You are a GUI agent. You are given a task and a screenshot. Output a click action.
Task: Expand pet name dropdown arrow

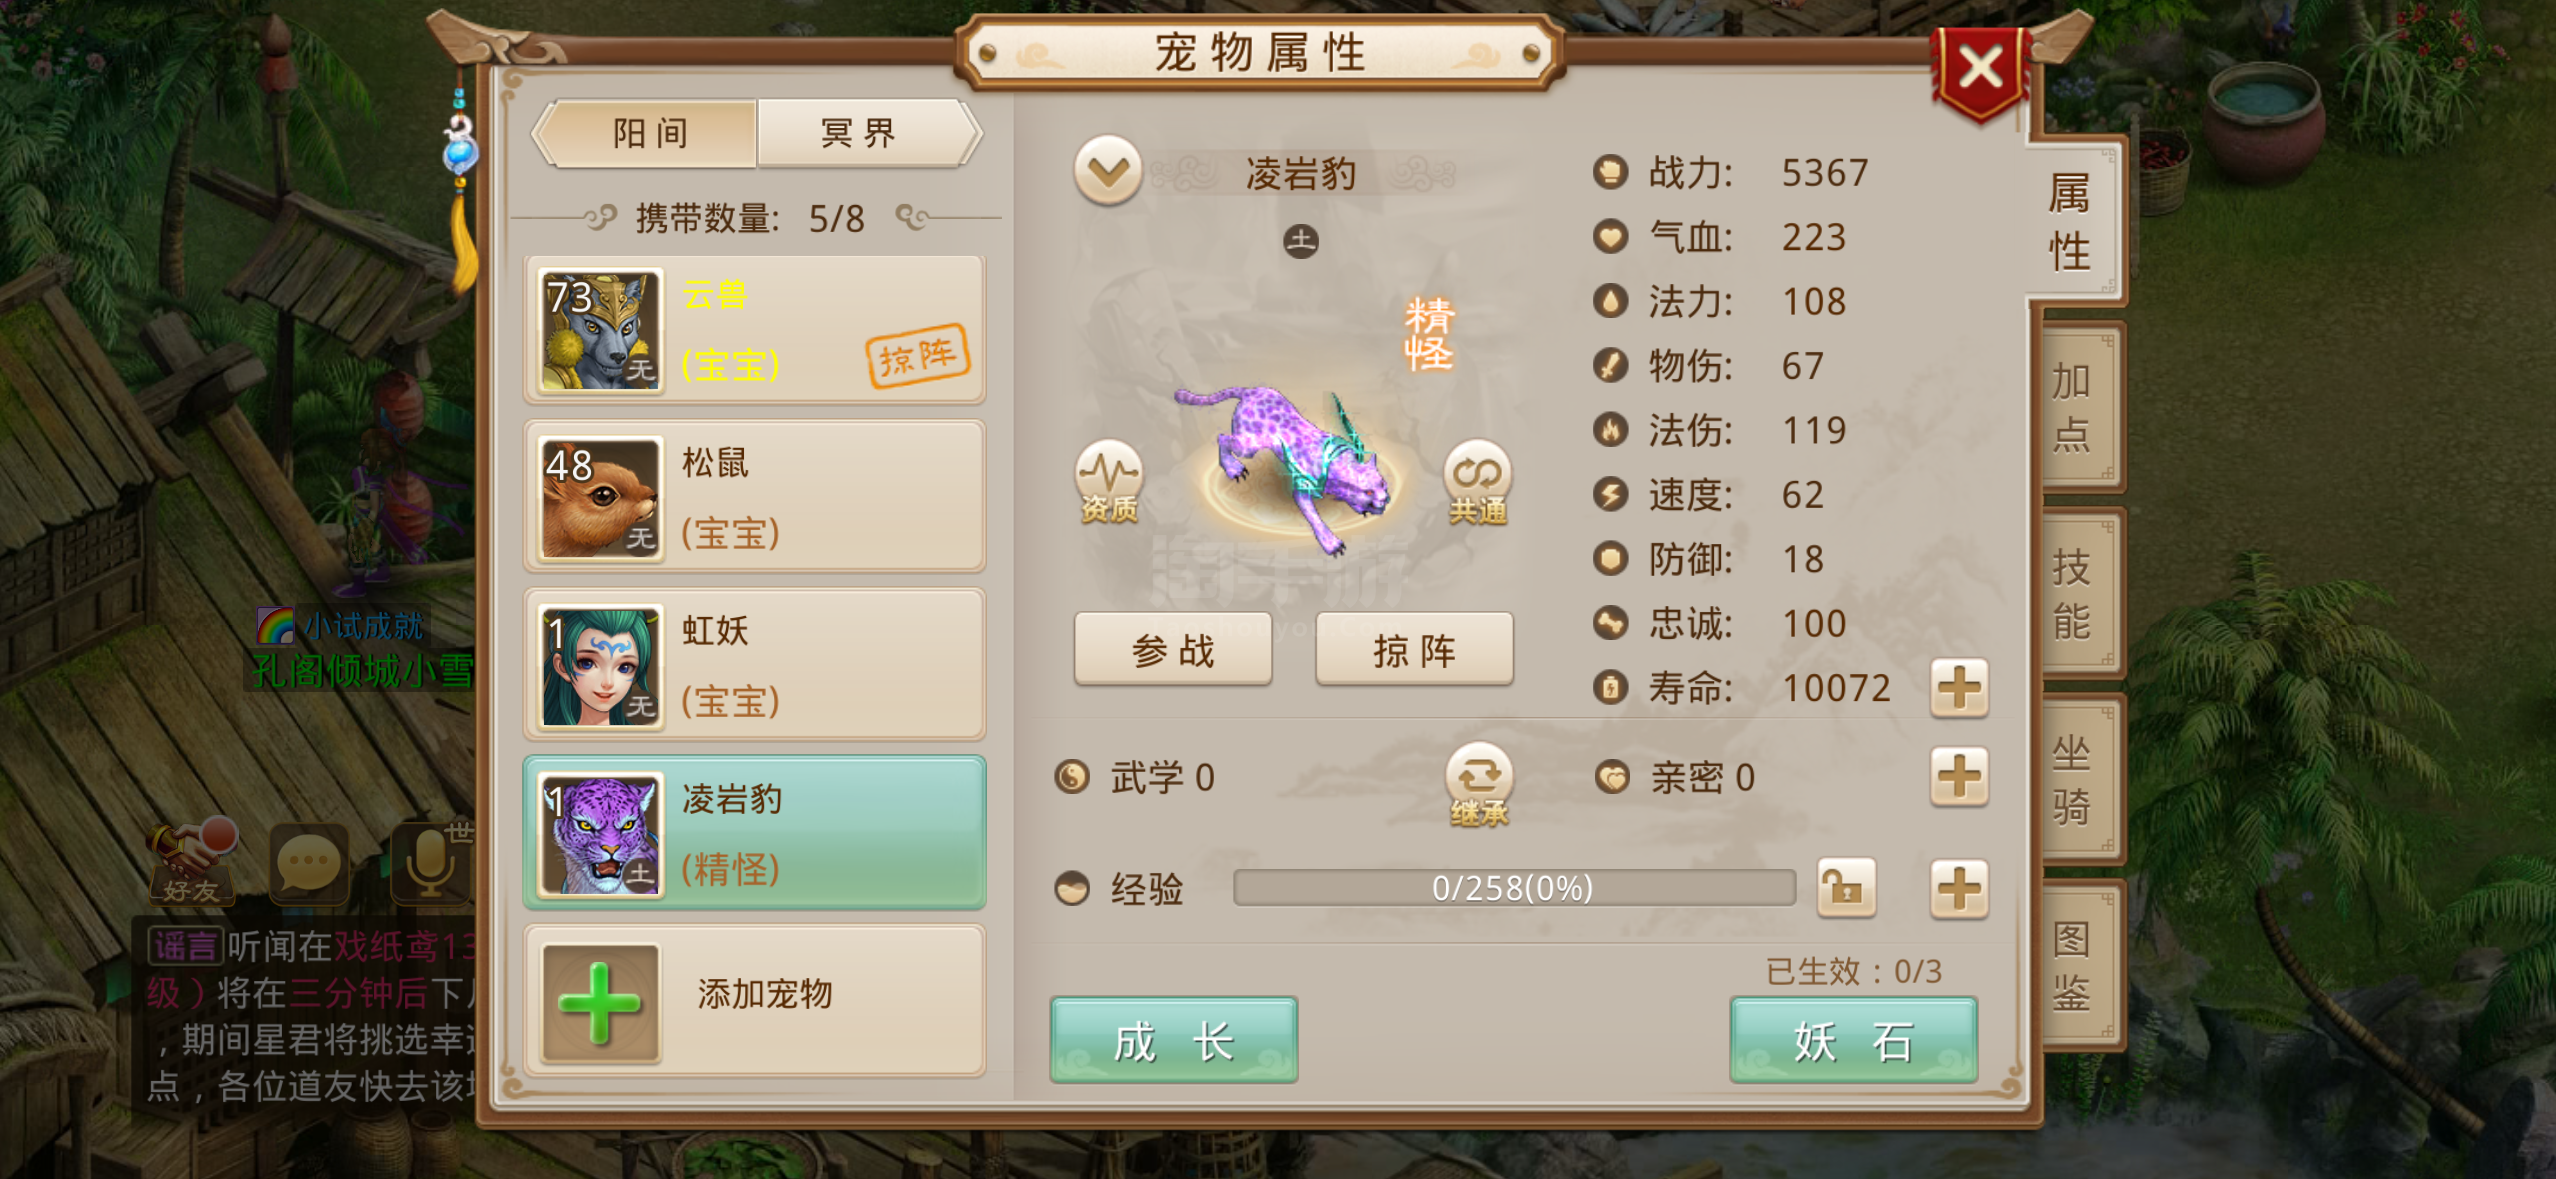click(x=1108, y=171)
